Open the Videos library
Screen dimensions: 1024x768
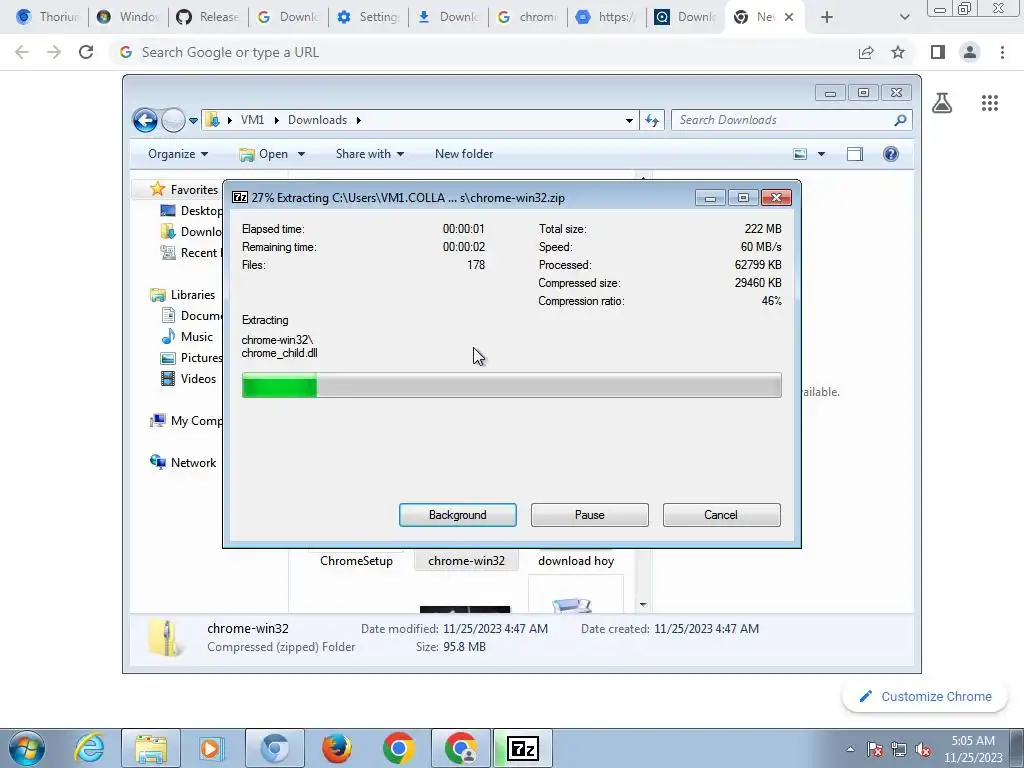point(188,378)
